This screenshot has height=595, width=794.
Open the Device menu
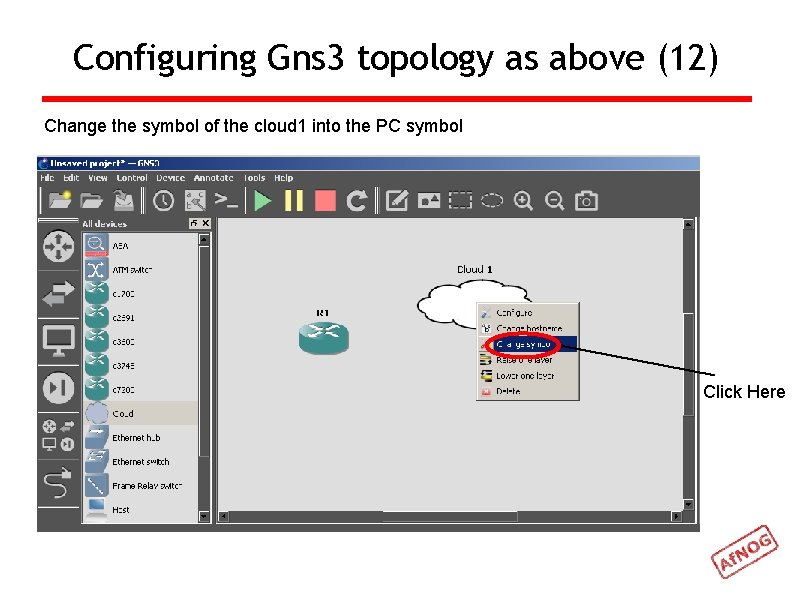[170, 178]
